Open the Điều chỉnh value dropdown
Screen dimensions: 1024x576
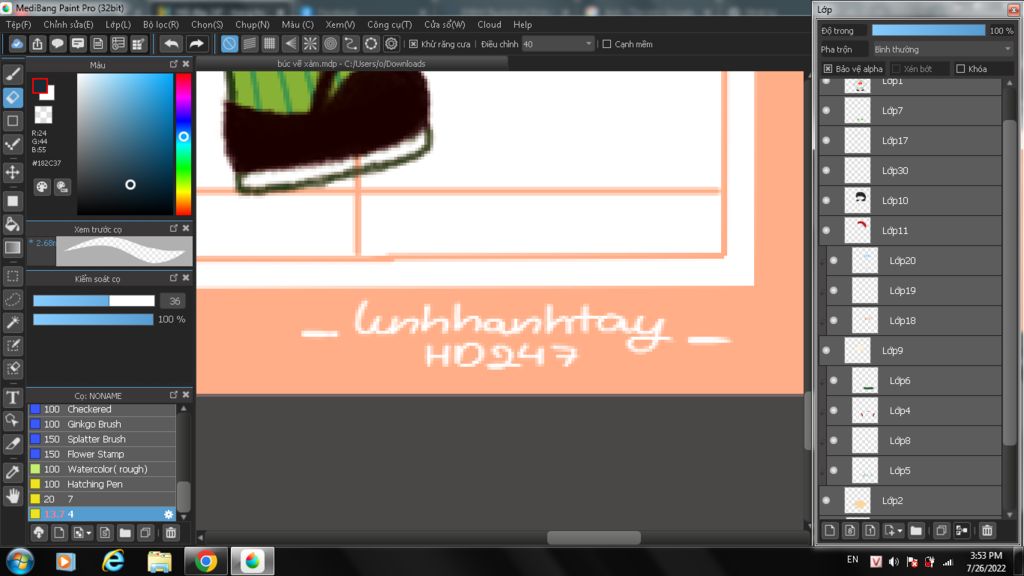click(x=558, y=44)
